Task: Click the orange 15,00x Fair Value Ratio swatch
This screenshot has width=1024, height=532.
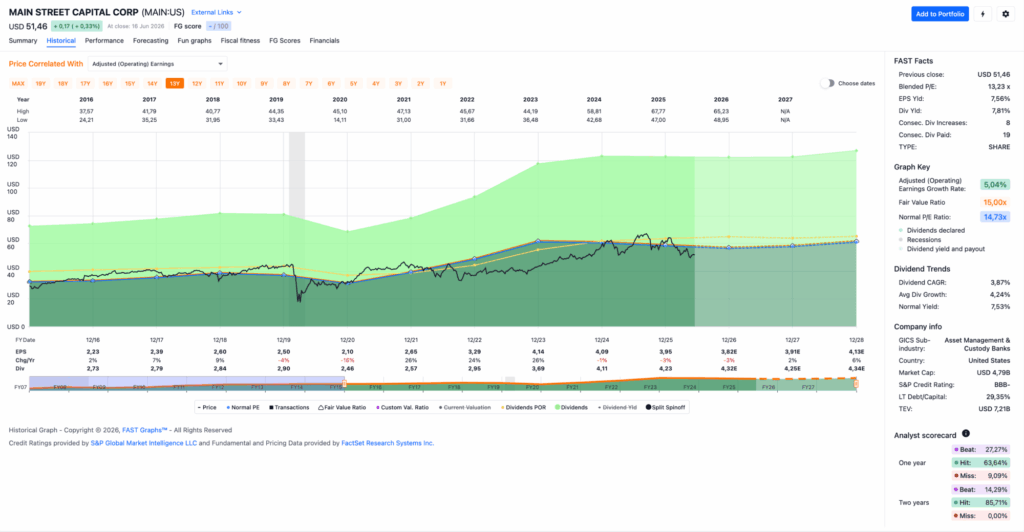Action: pos(995,202)
